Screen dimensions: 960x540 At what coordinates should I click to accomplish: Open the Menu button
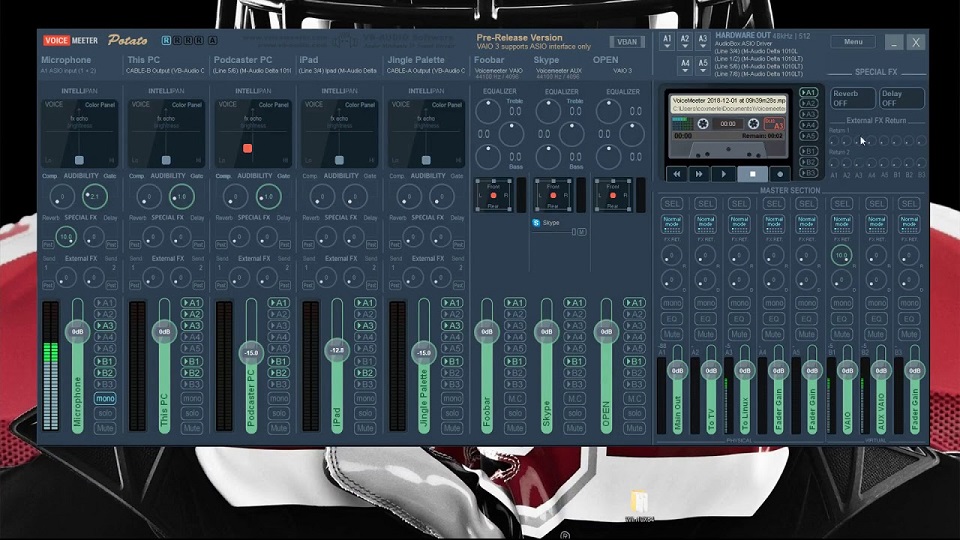(853, 42)
